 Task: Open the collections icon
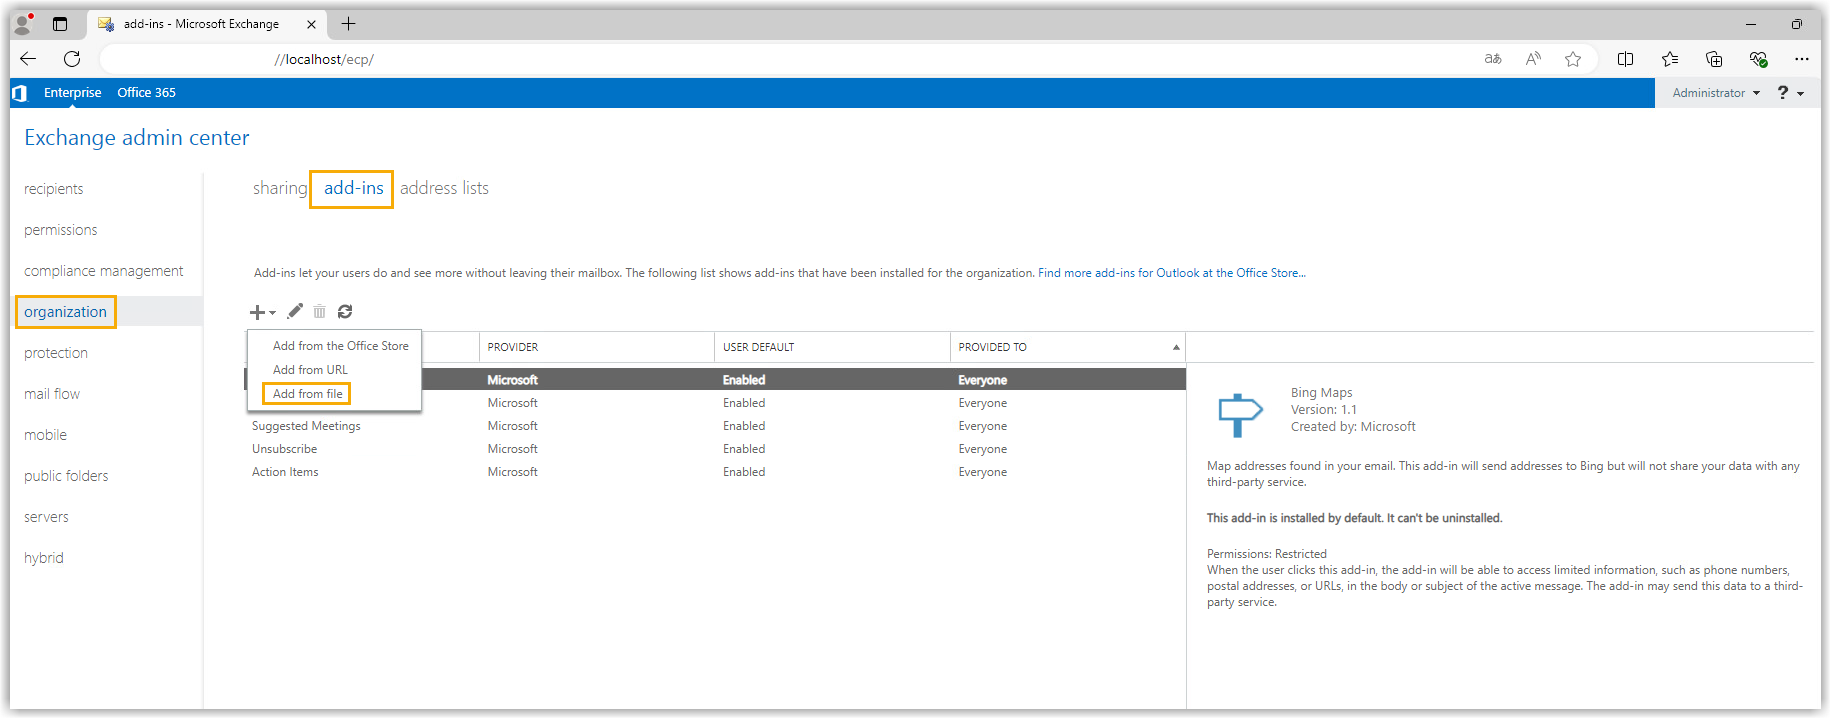click(1714, 59)
